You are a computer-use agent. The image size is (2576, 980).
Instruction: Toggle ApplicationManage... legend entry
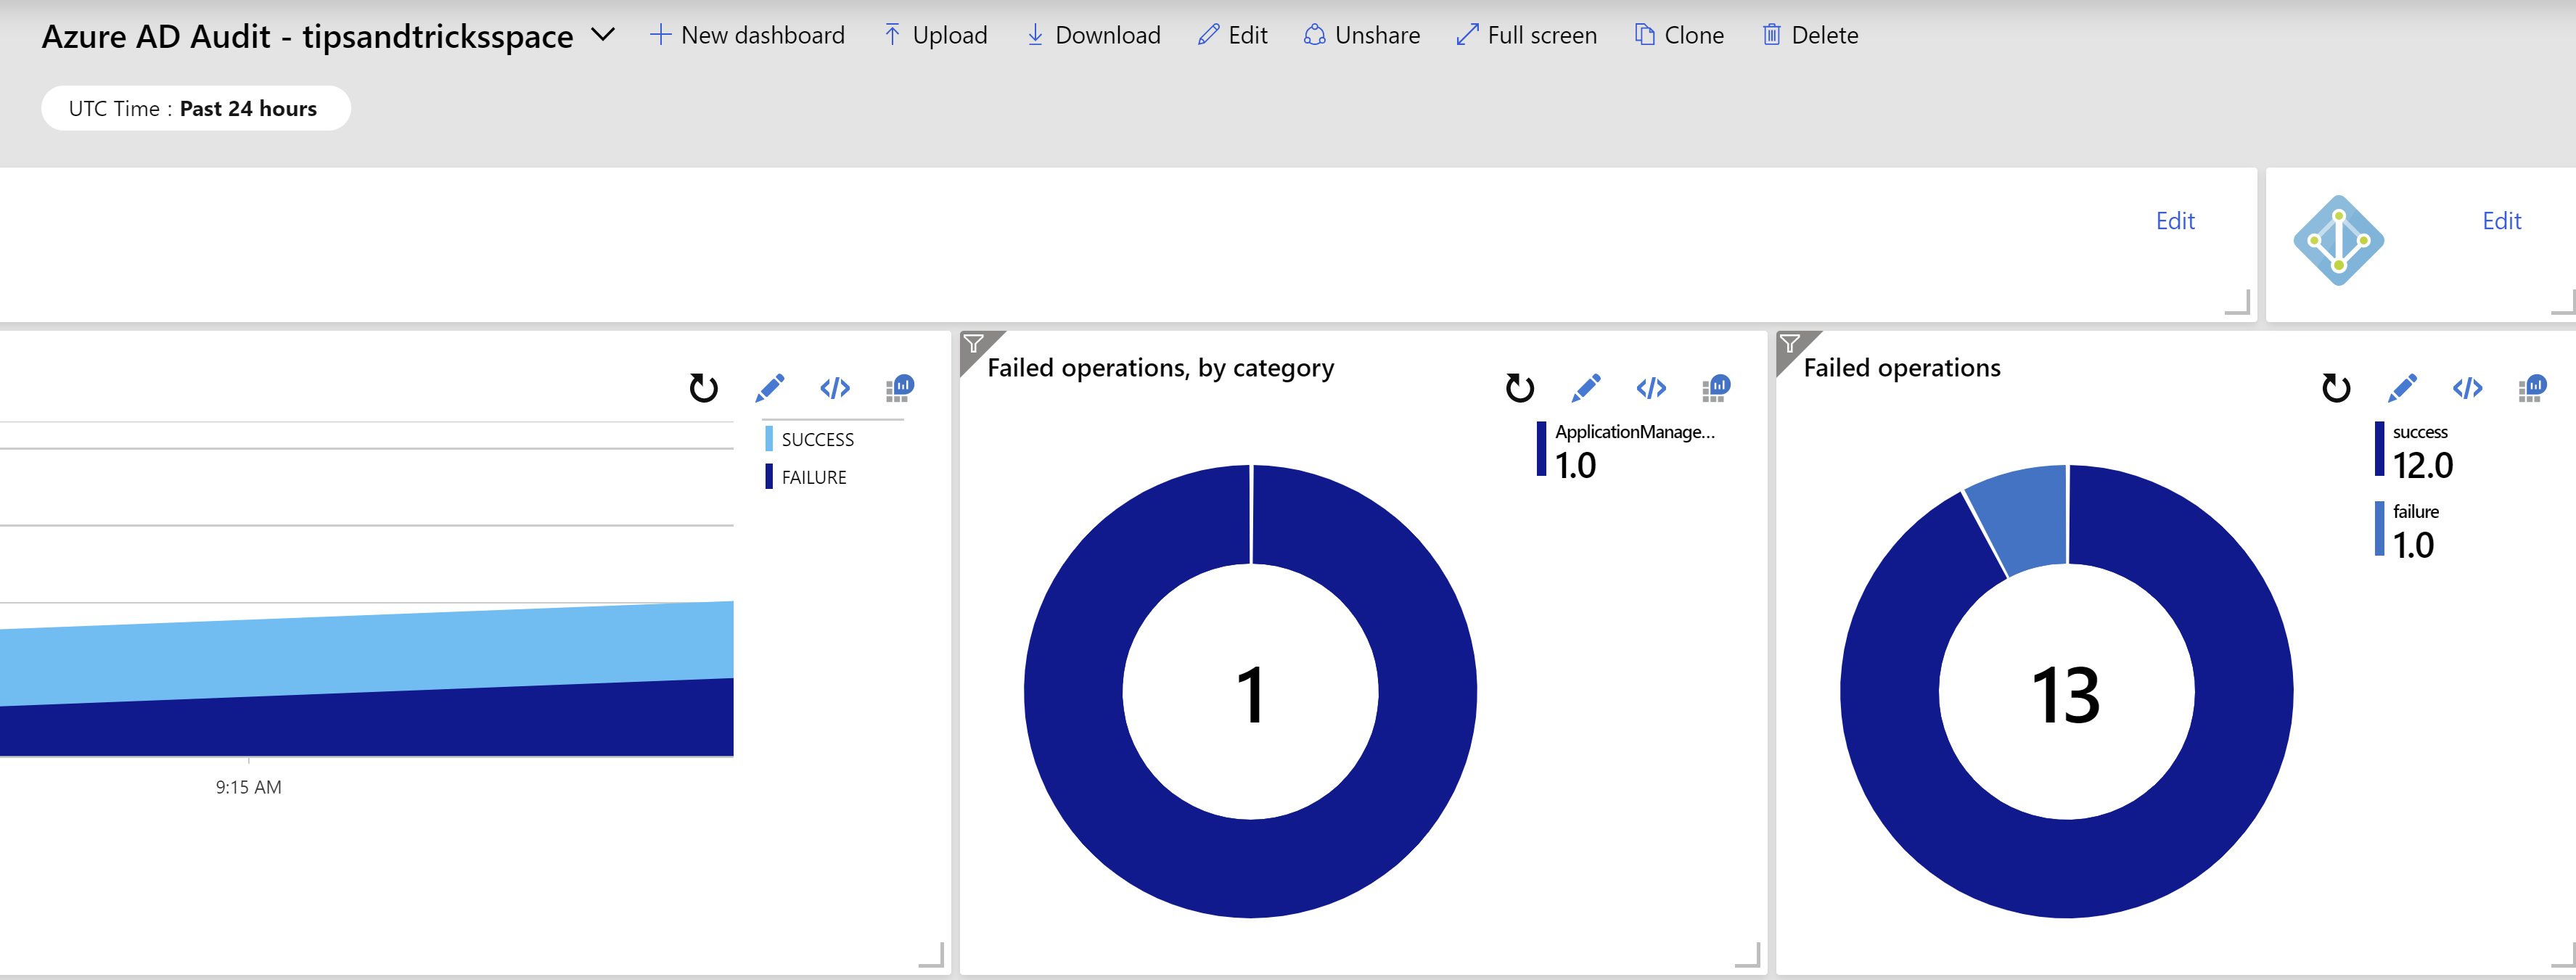(1626, 450)
